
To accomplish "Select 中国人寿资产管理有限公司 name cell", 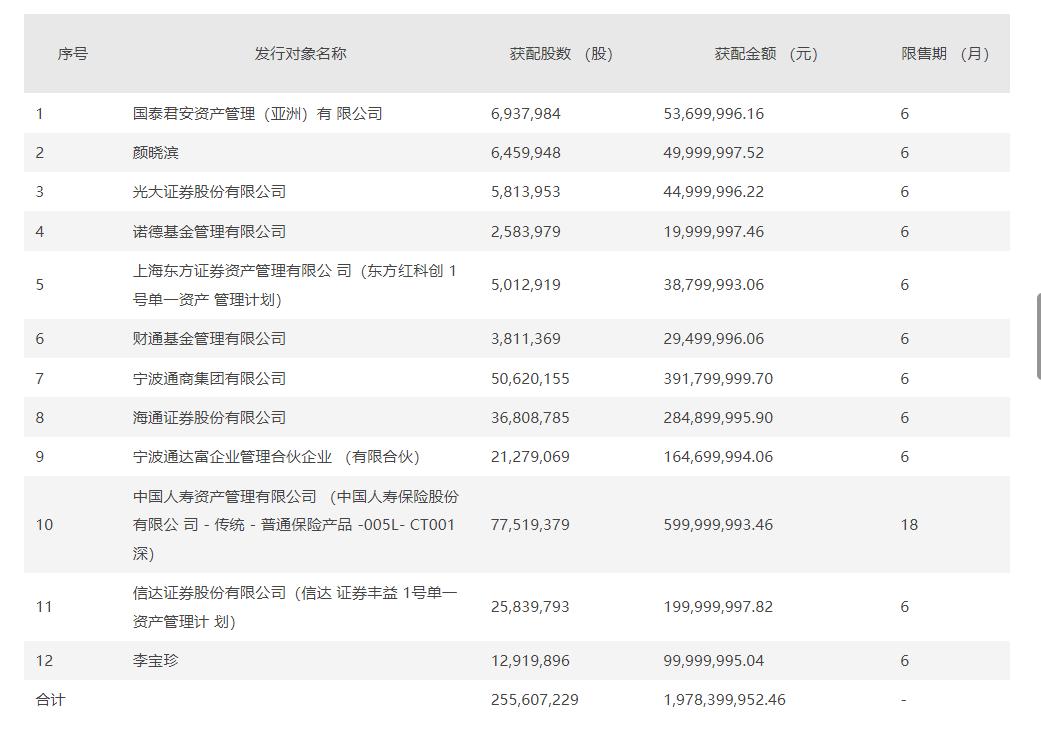I will tap(295, 525).
